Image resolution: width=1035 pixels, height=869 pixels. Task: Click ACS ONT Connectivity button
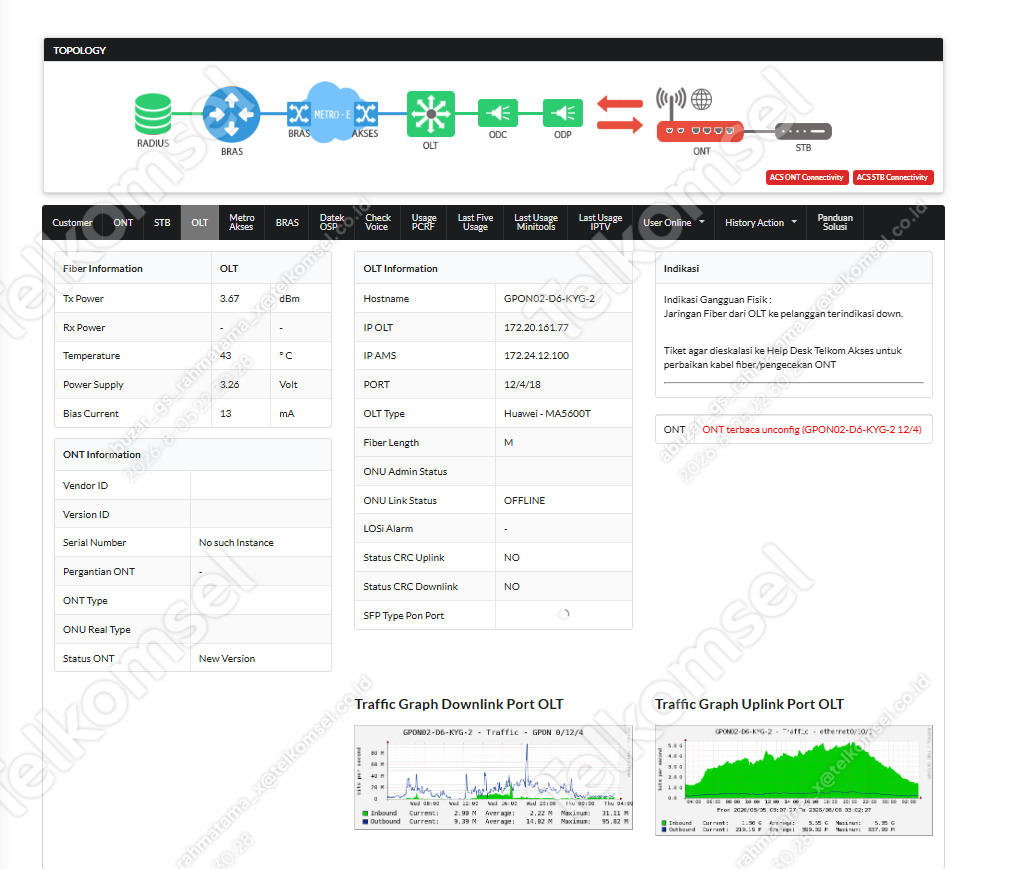[807, 177]
